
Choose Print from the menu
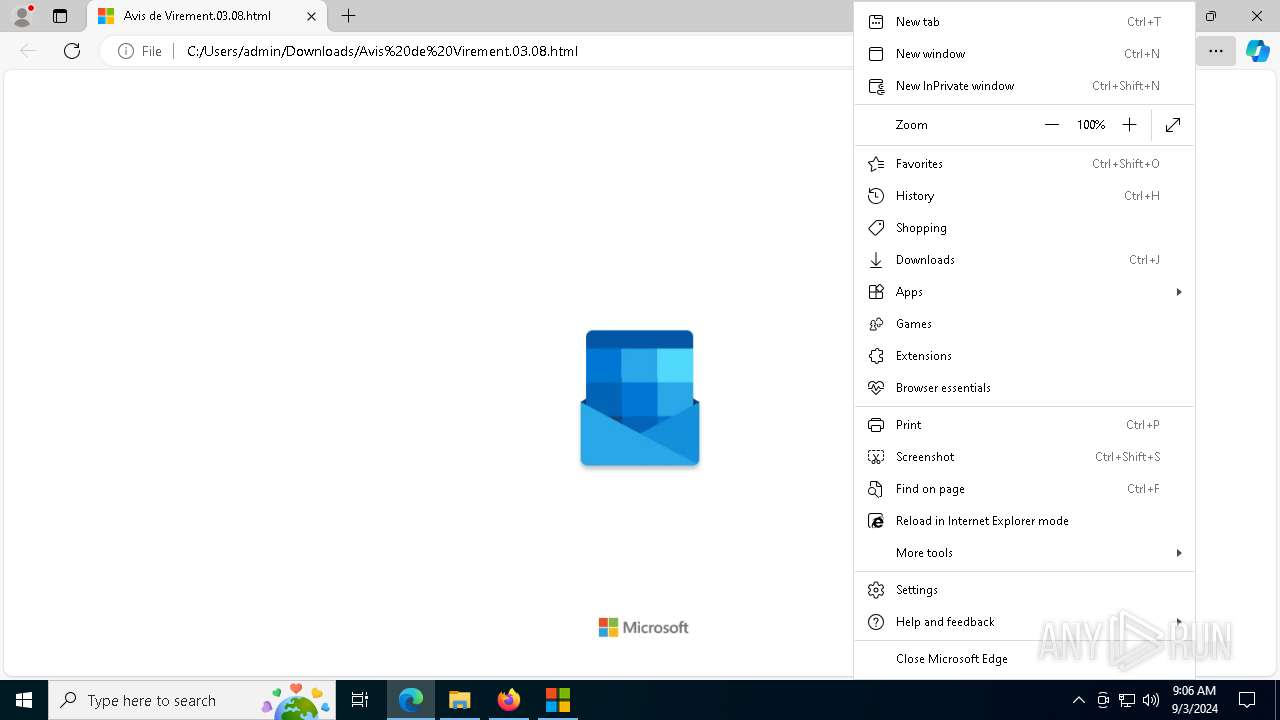(x=1024, y=425)
